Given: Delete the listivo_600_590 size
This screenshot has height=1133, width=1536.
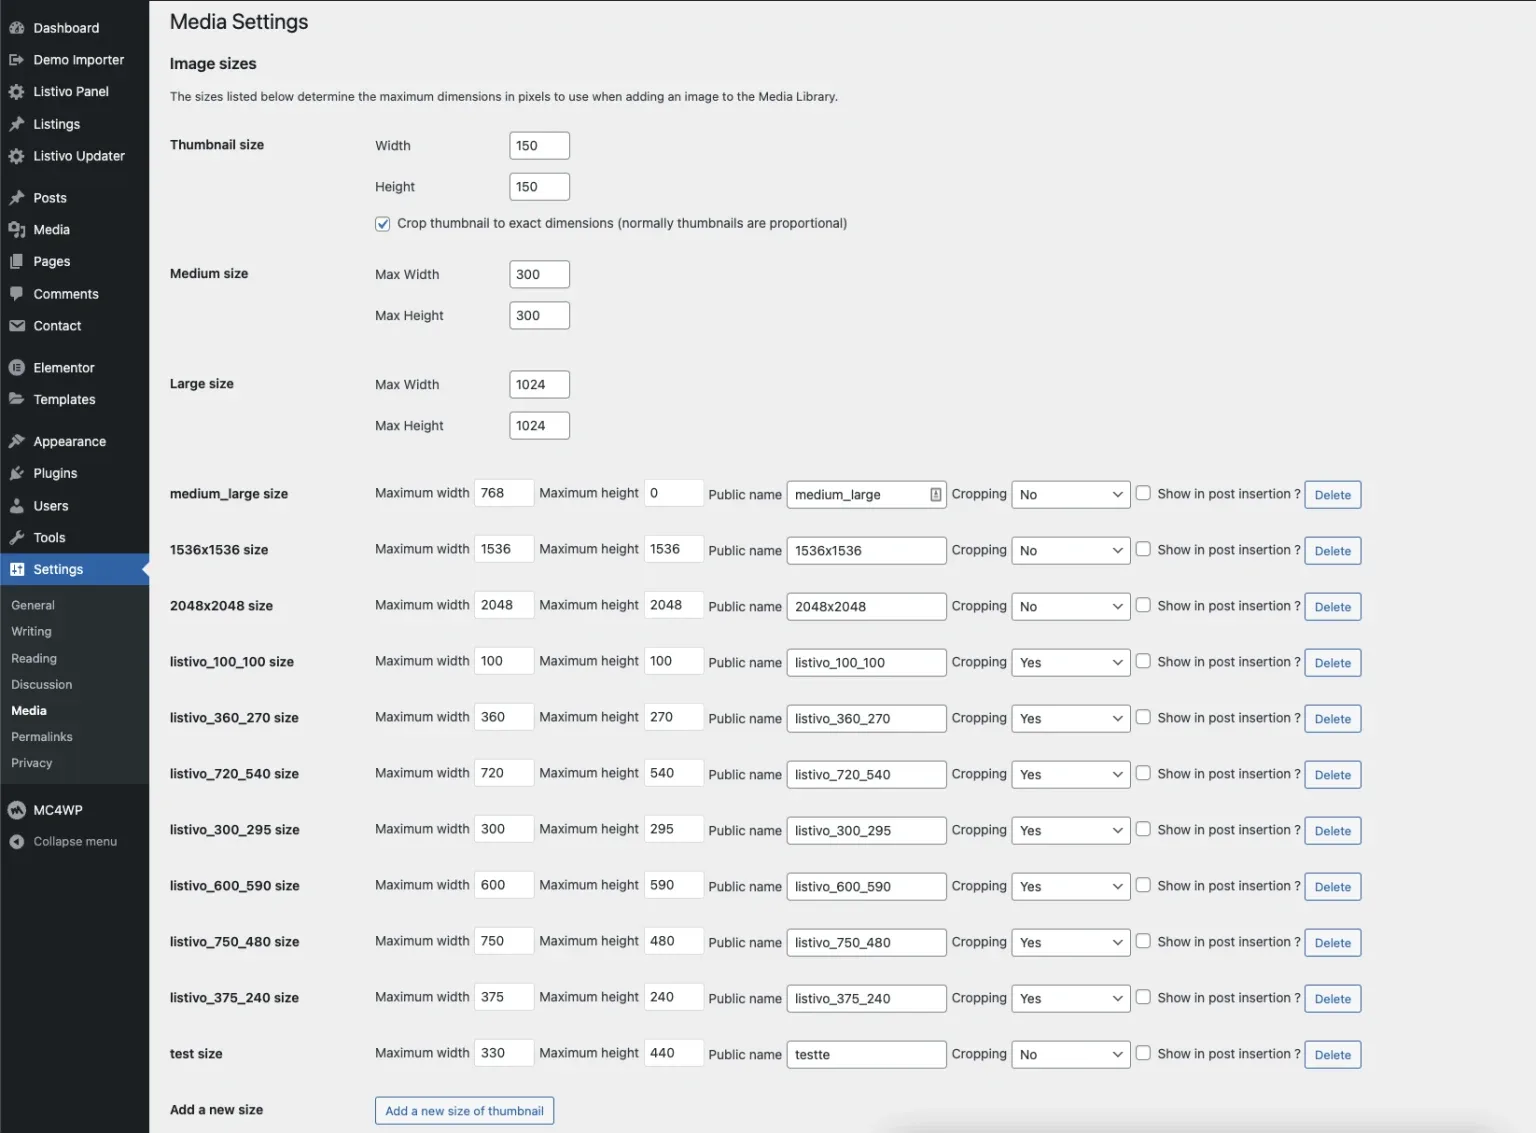Looking at the screenshot, I should point(1333,887).
